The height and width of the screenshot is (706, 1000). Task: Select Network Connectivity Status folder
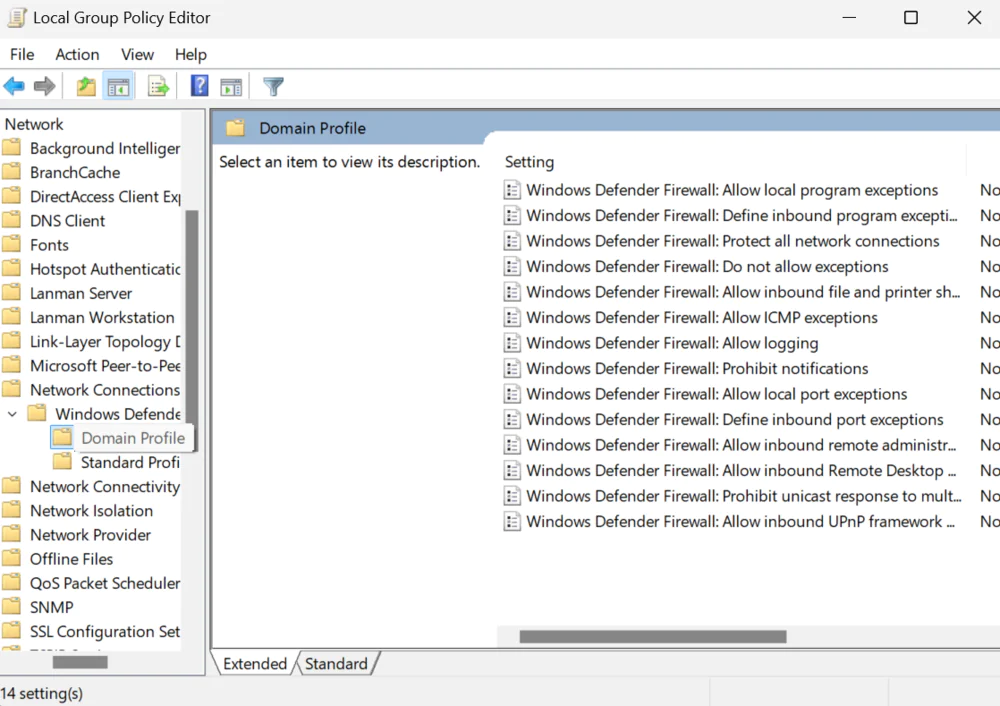[105, 487]
